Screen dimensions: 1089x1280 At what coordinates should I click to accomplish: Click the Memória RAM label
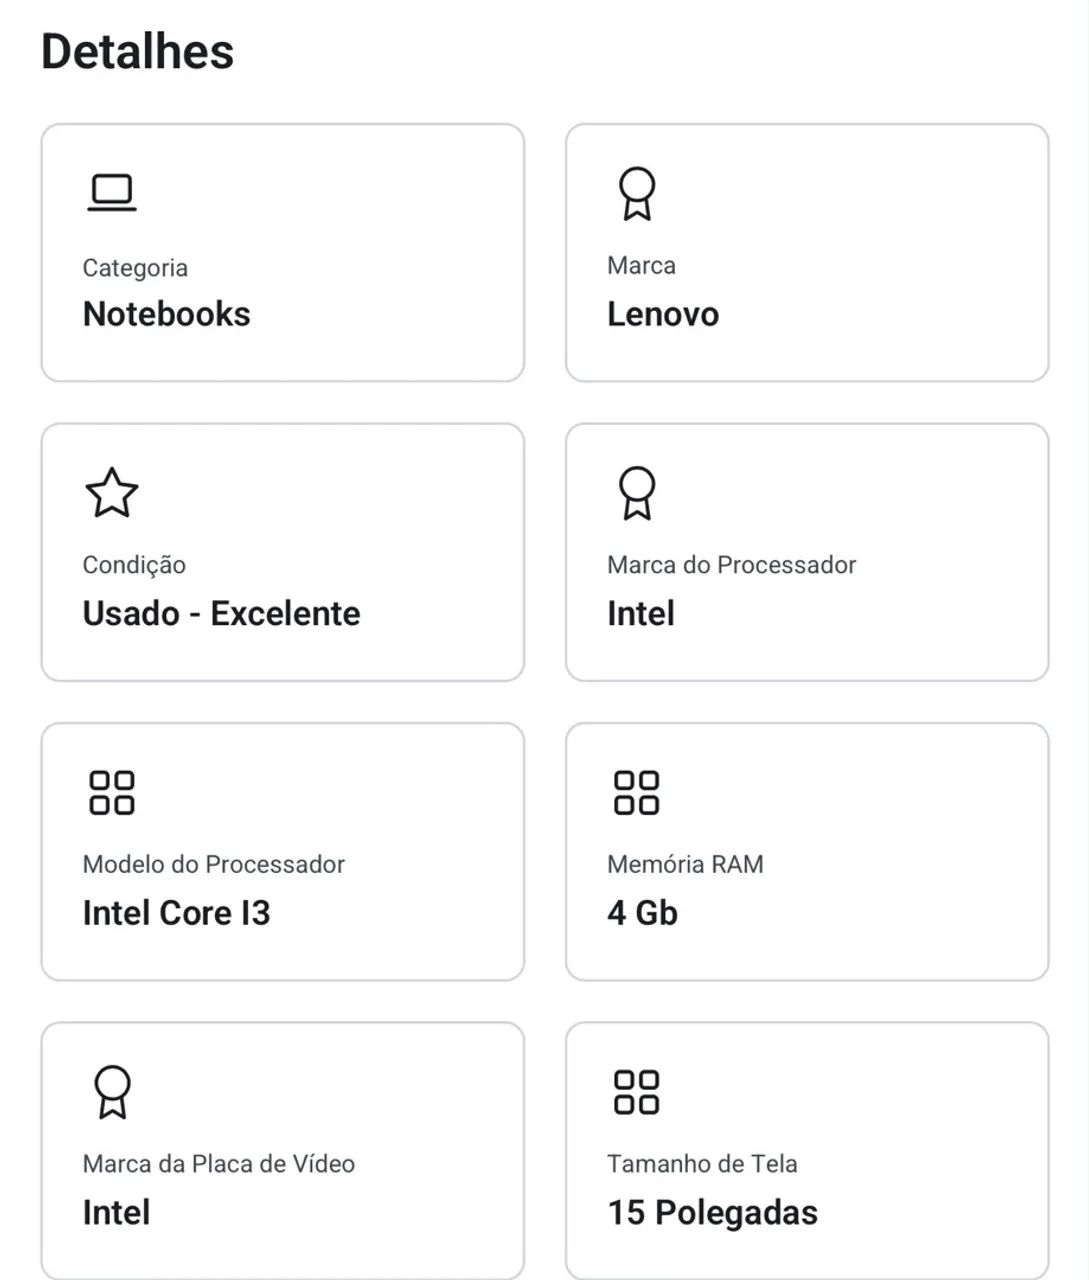[x=685, y=864]
